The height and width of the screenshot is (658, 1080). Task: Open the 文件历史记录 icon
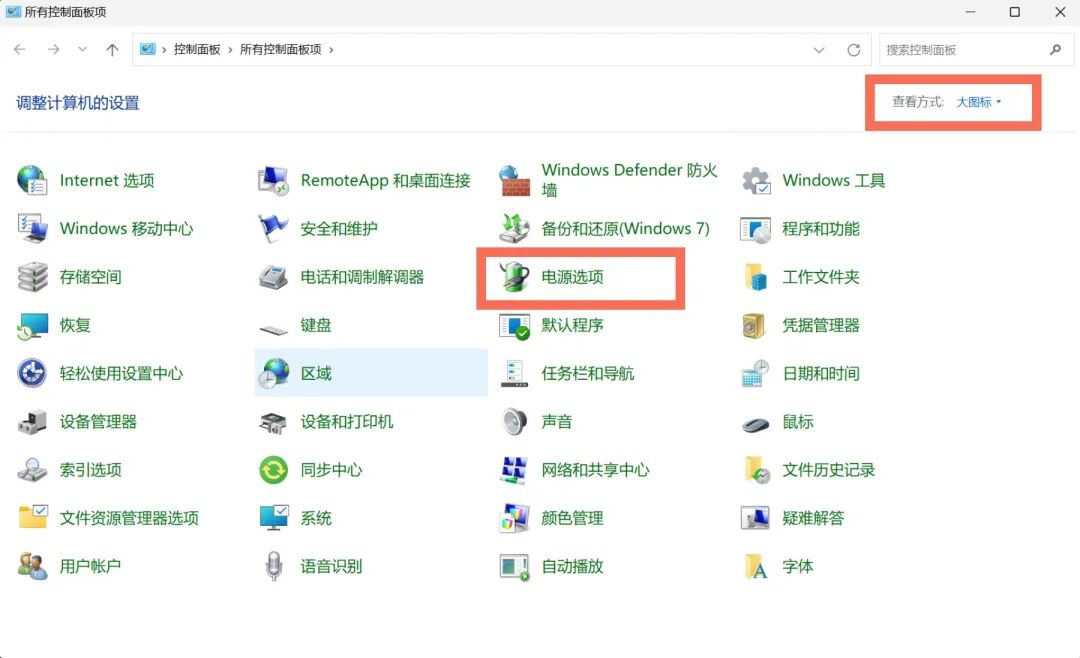(756, 470)
